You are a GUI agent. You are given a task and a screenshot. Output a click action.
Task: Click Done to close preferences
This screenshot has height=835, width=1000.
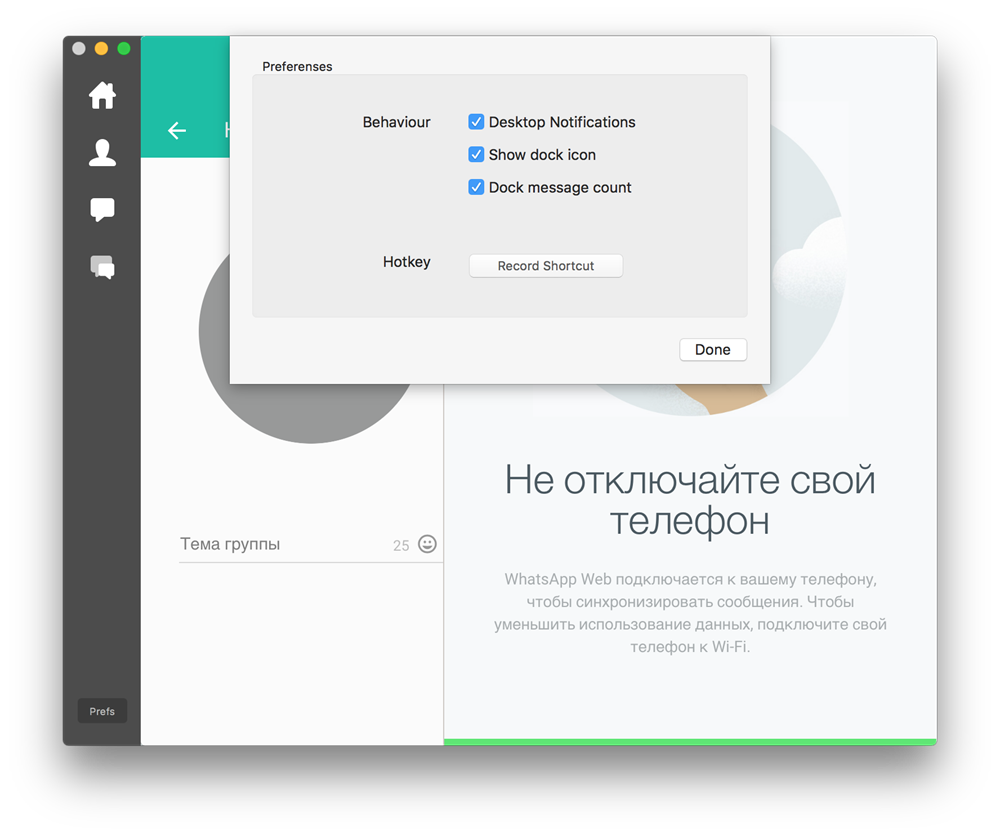(x=713, y=350)
